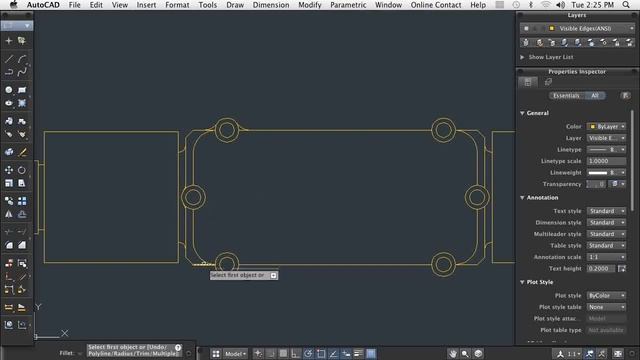Click the 3D orbit icon in status bar

(x=478, y=353)
